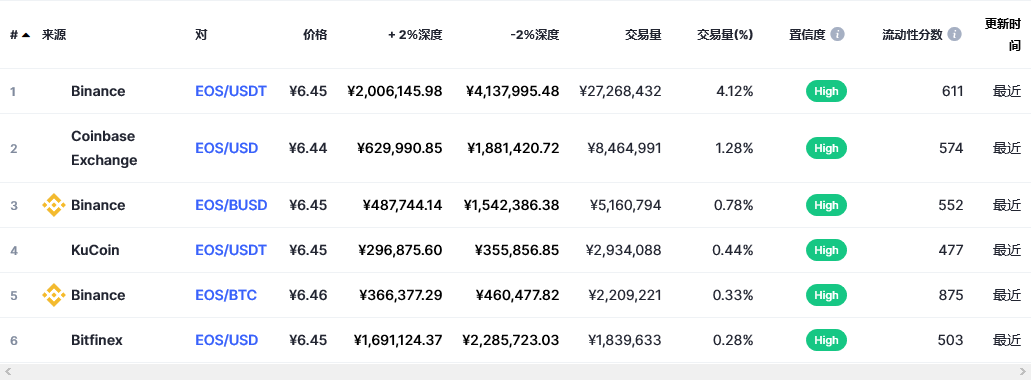1031x380 pixels.
Task: Sort by rank using # arrow
Action: click(x=26, y=35)
